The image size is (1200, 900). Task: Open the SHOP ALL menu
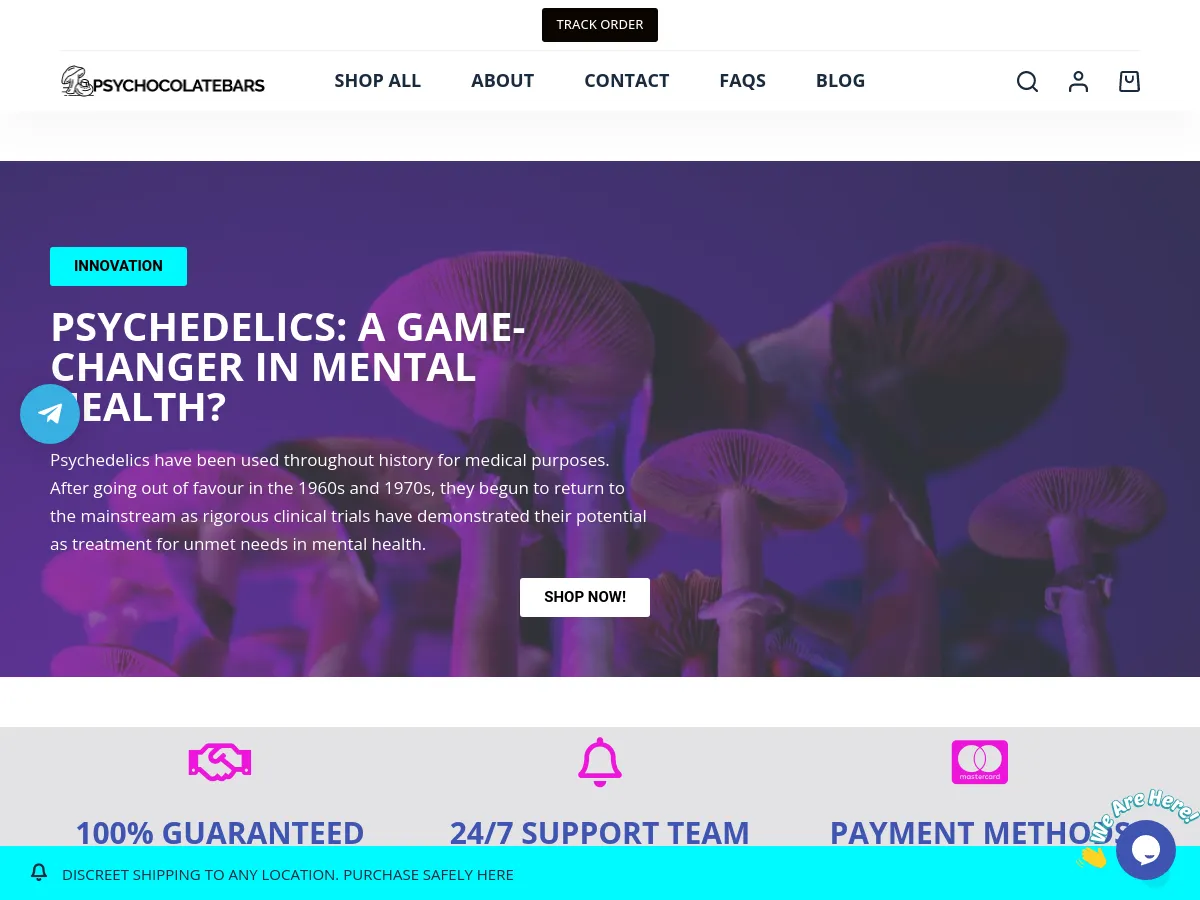click(x=378, y=81)
